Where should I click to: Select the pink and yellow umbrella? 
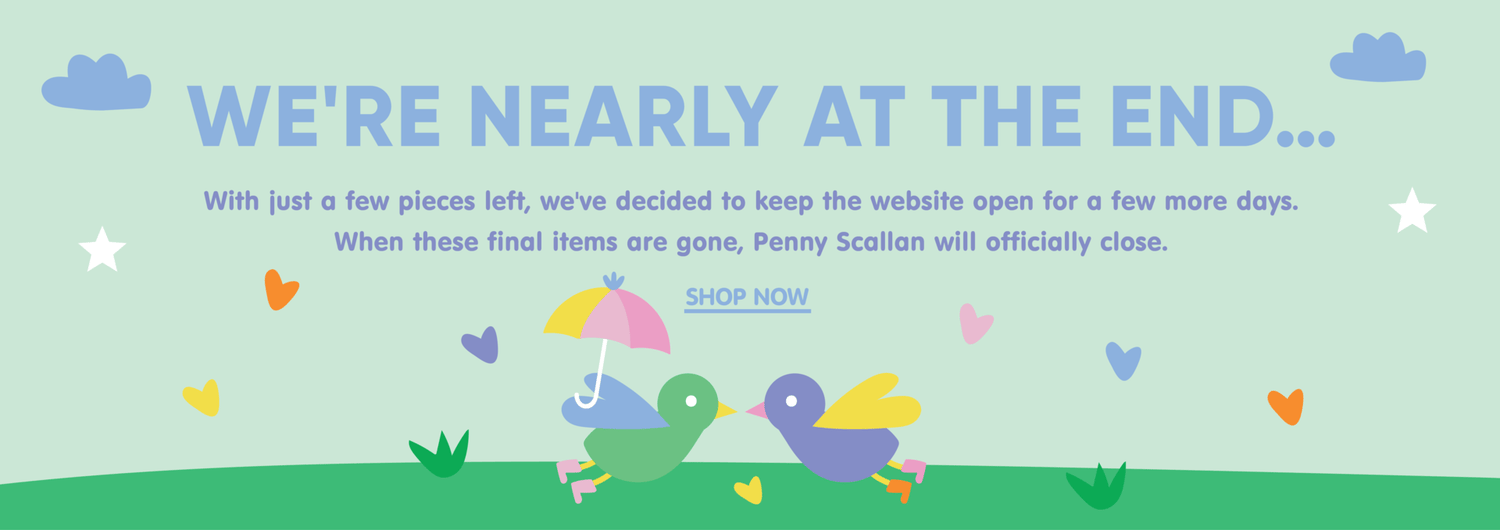(607, 318)
